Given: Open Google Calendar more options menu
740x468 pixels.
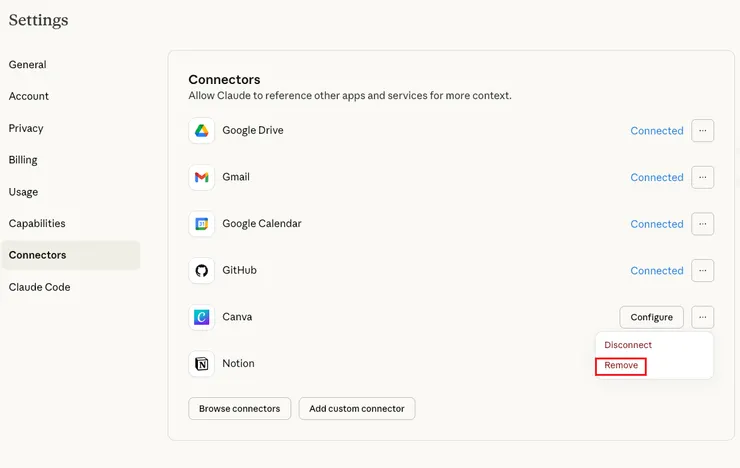Looking at the screenshot, I should [702, 224].
